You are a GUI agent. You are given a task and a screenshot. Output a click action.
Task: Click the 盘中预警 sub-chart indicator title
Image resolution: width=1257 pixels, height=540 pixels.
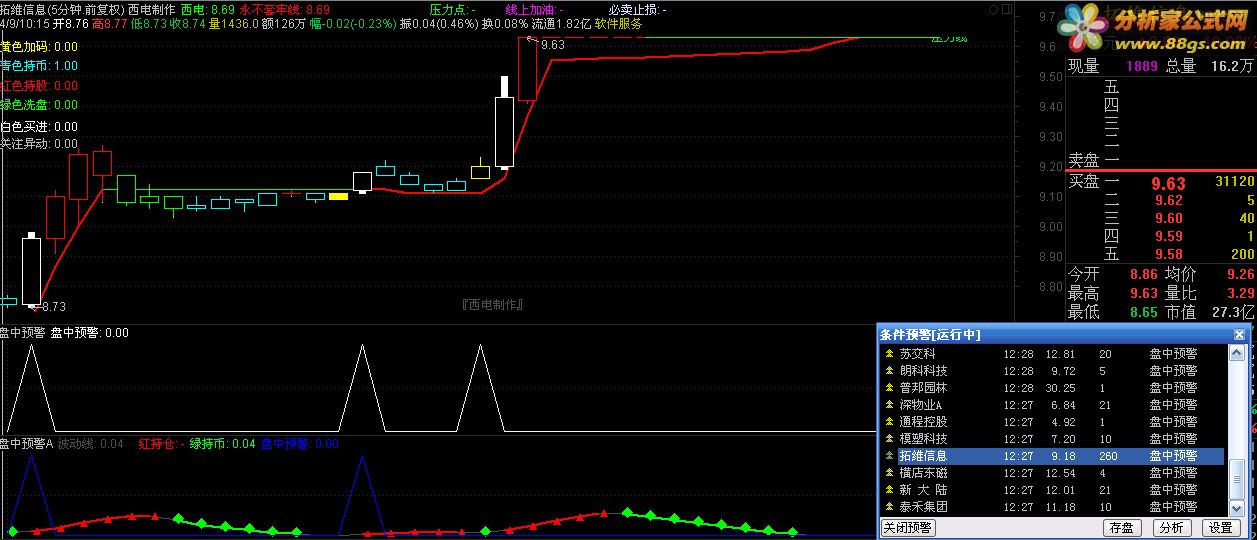click(23, 332)
